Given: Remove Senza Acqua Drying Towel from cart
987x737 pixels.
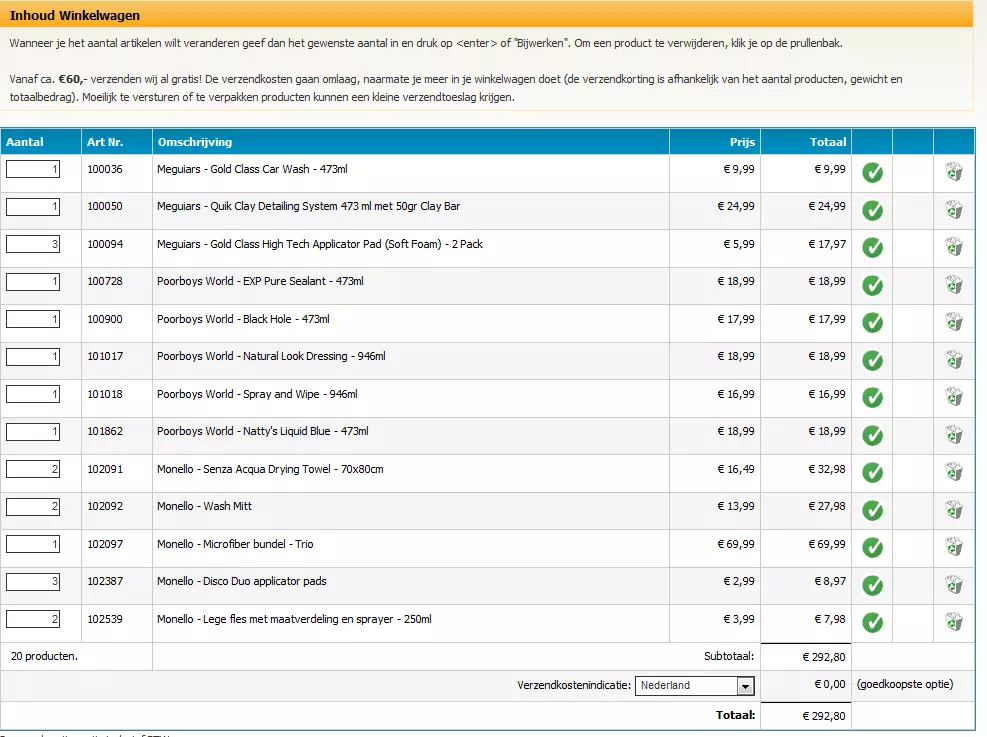Looking at the screenshot, I should 954,471.
